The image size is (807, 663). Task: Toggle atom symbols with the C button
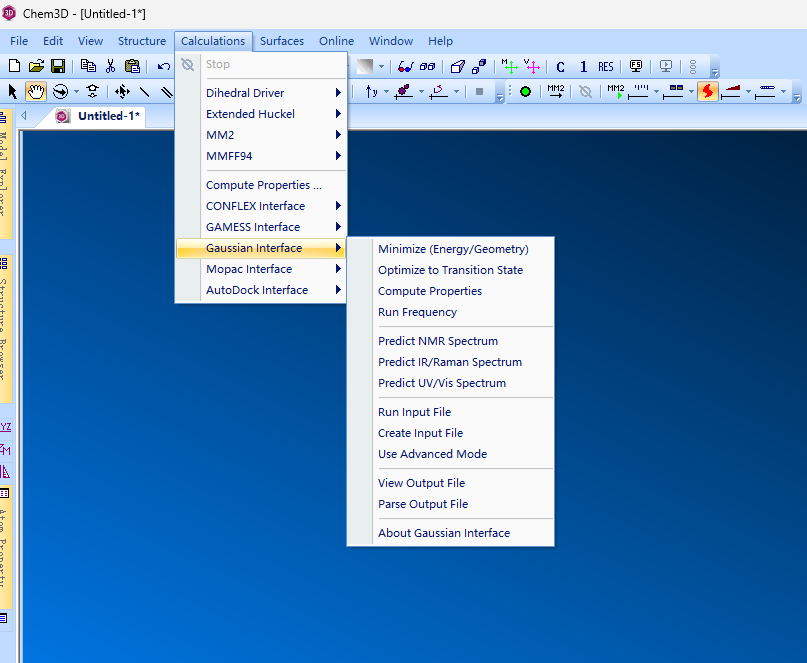[x=560, y=67]
